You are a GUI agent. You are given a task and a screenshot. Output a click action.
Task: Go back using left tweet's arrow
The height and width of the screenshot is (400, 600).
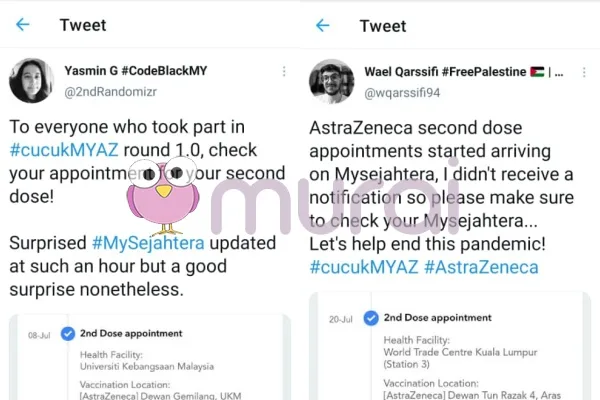[23, 25]
